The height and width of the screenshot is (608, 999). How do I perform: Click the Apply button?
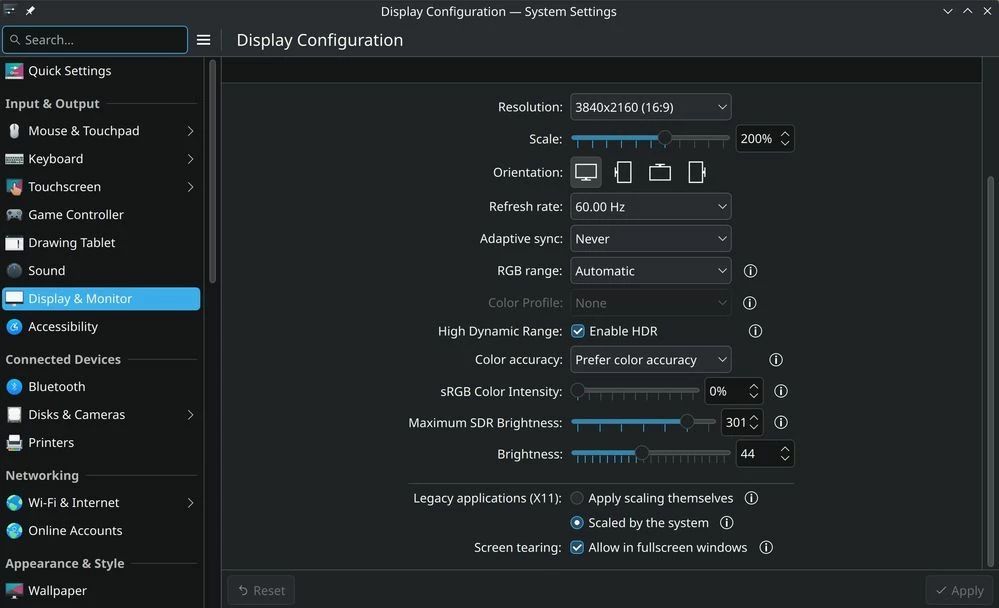point(959,591)
